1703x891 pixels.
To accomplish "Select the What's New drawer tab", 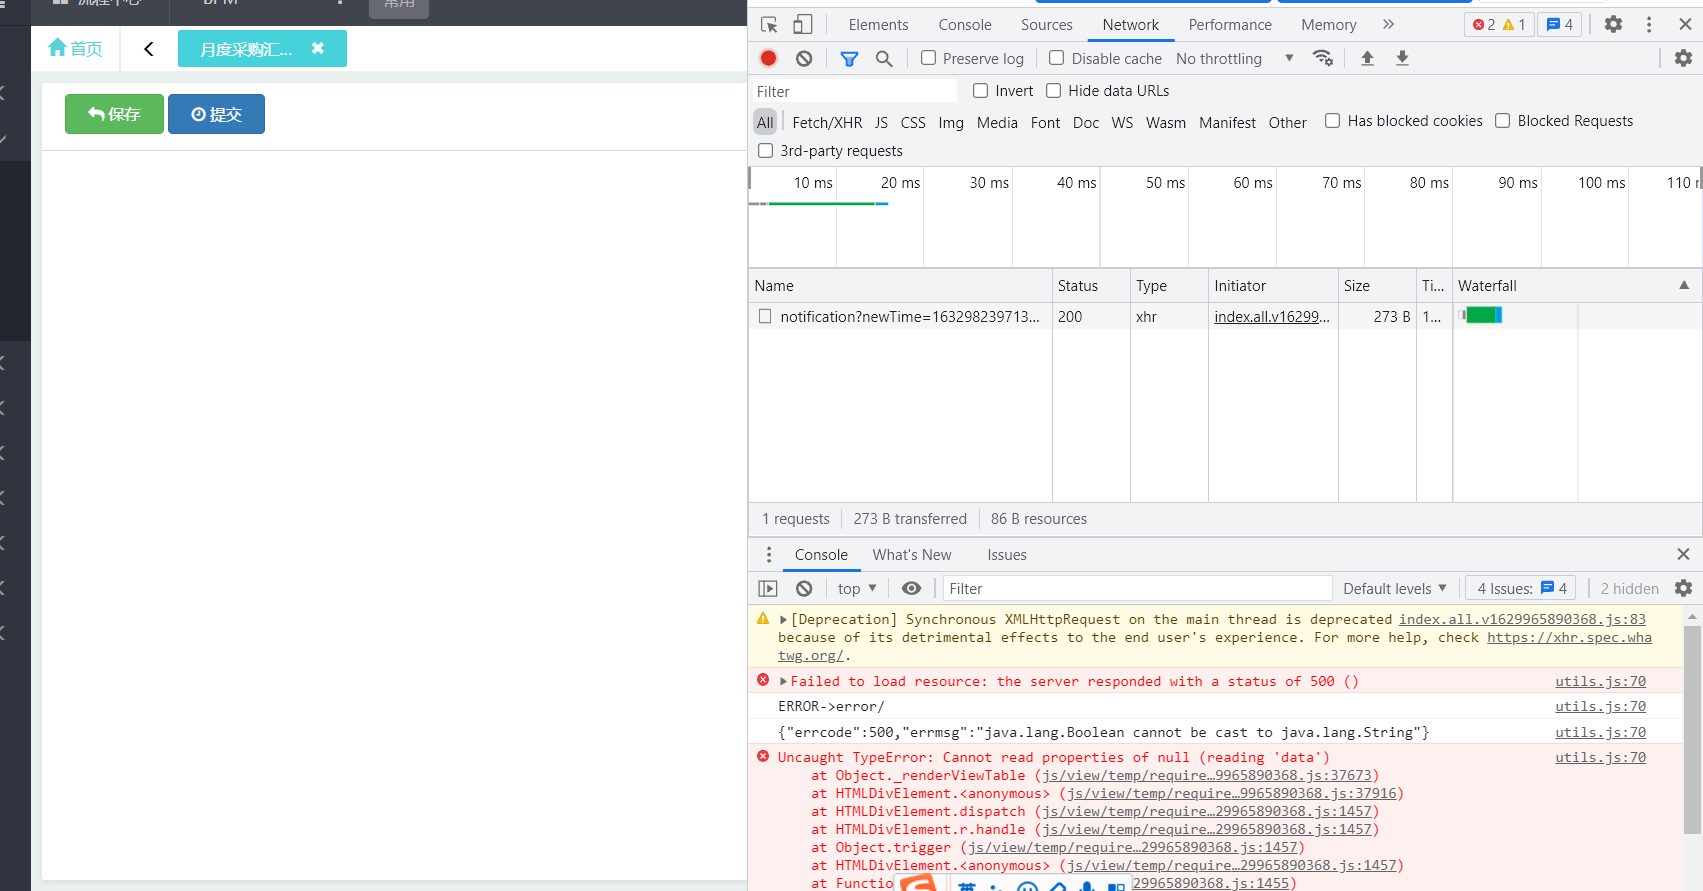I will click(912, 555).
